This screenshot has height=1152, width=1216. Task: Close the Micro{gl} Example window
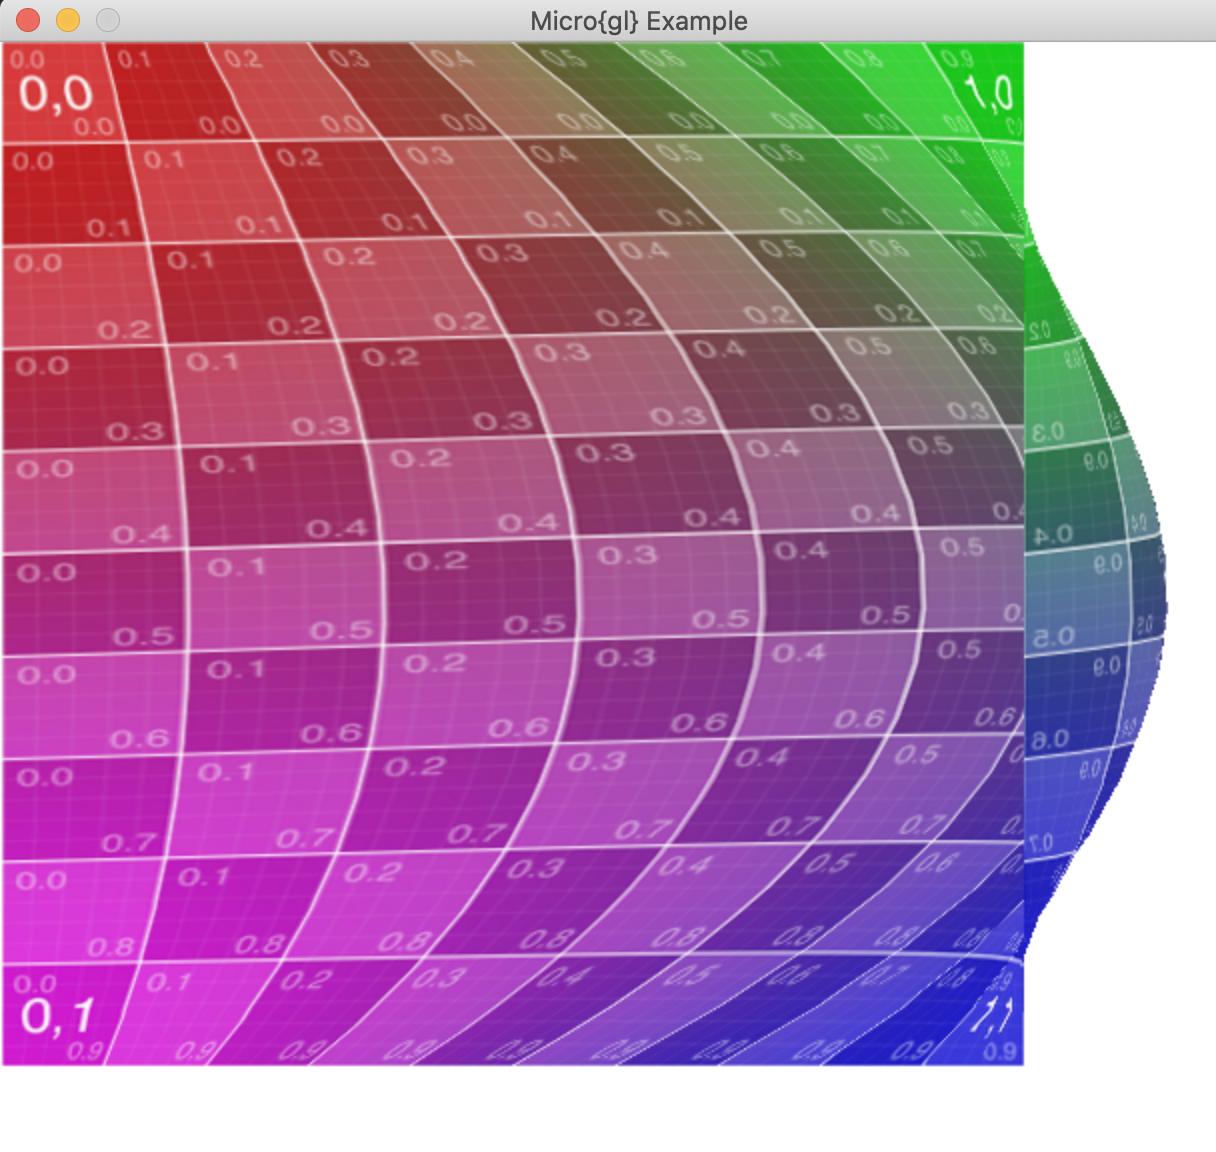28,20
